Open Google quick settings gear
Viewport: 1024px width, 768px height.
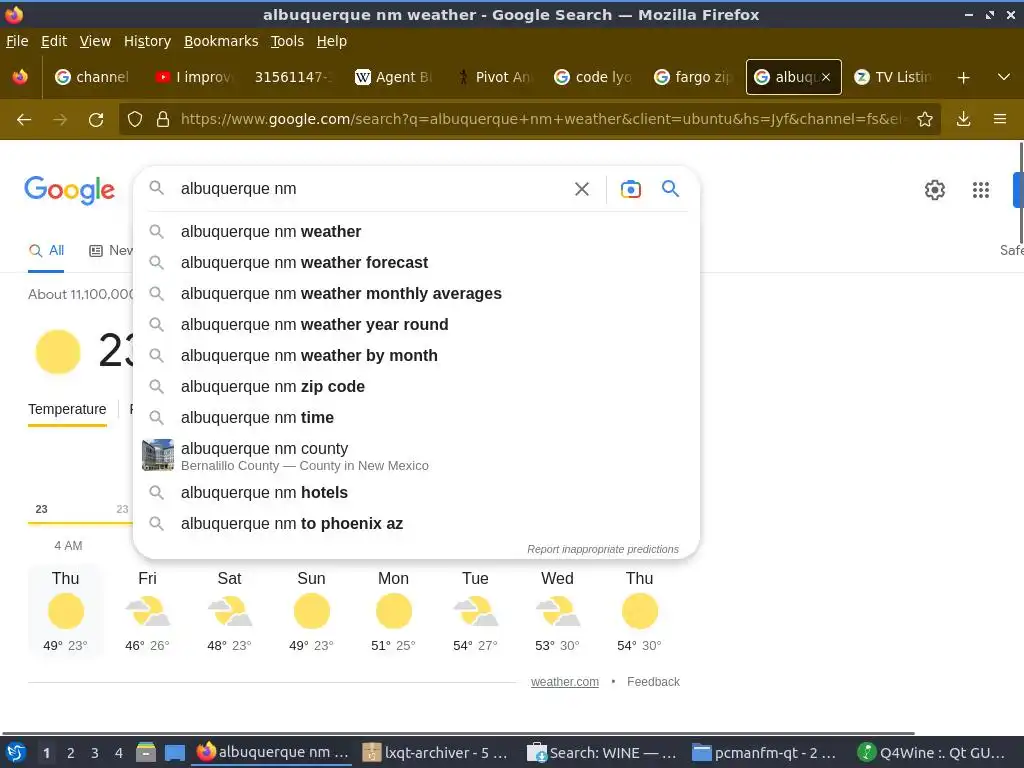pos(935,190)
